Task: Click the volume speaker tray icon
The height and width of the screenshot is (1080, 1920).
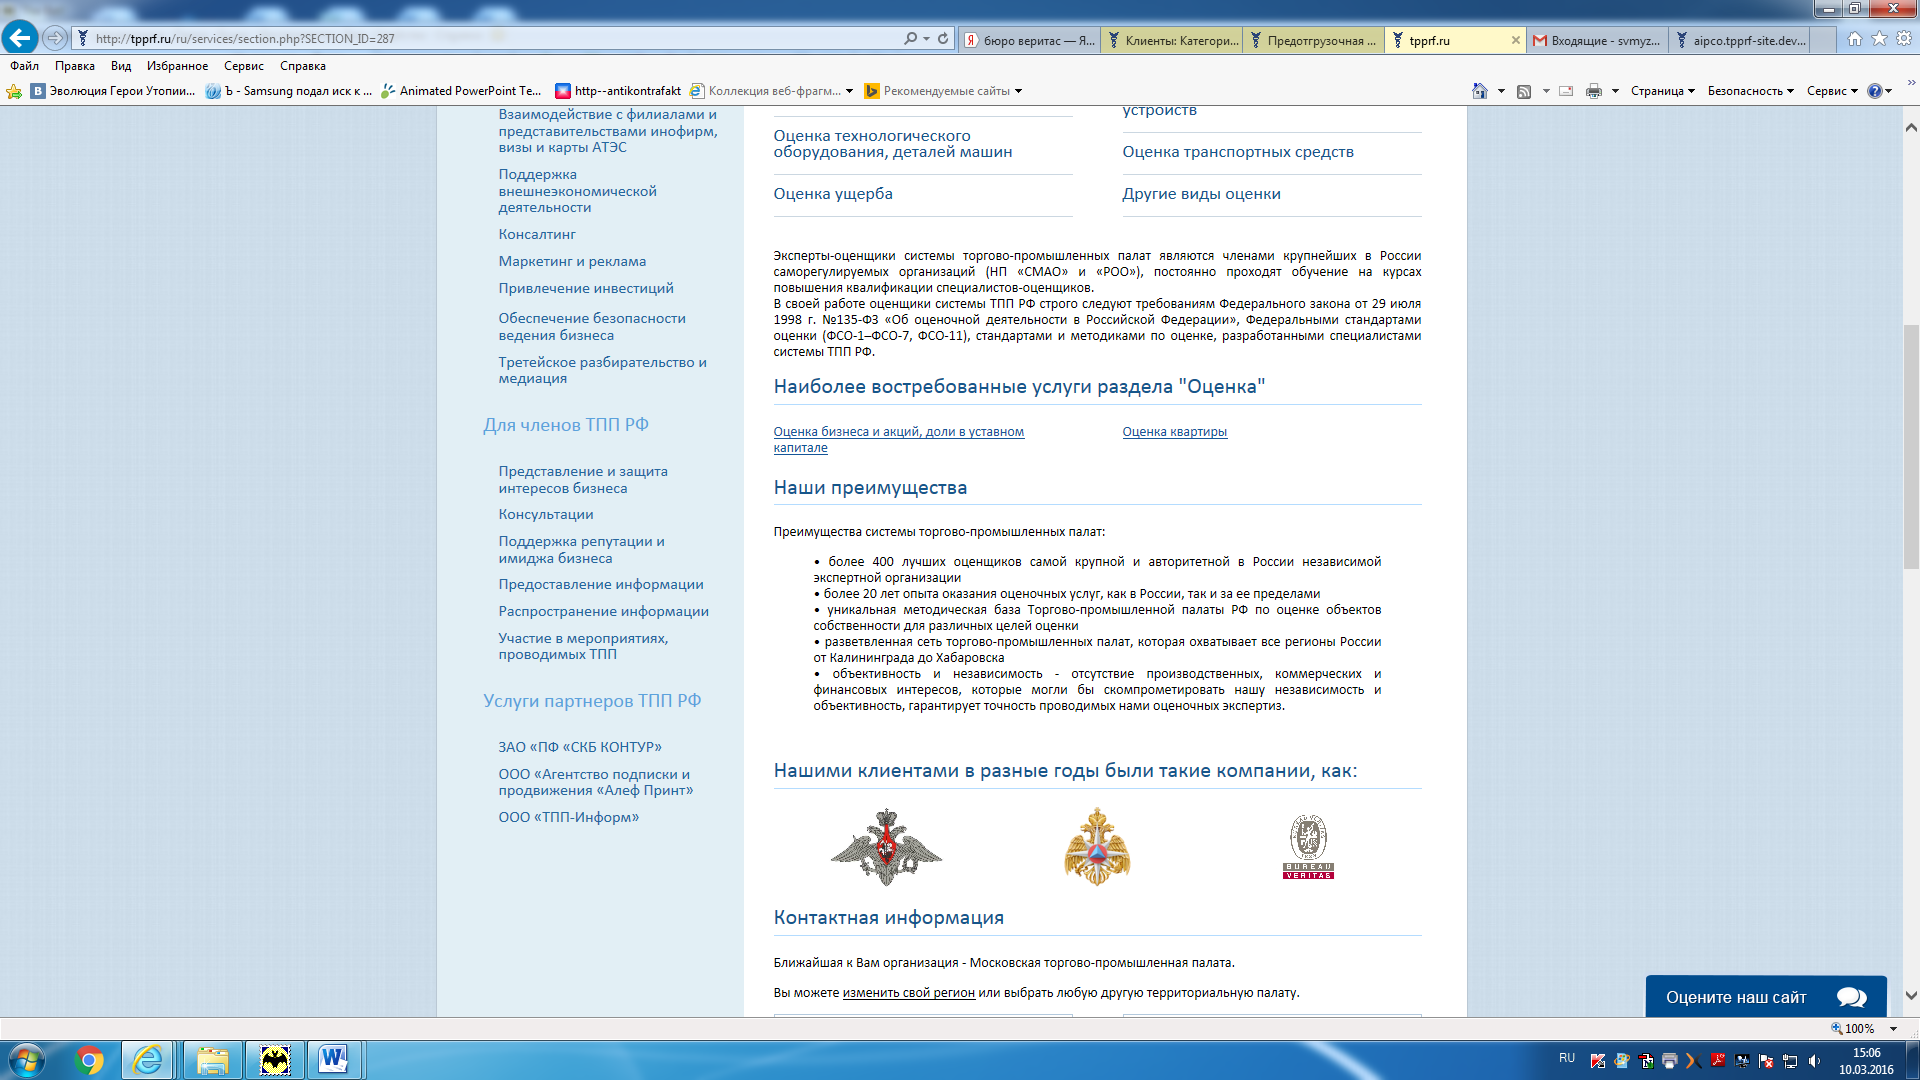Action: [1814, 1061]
